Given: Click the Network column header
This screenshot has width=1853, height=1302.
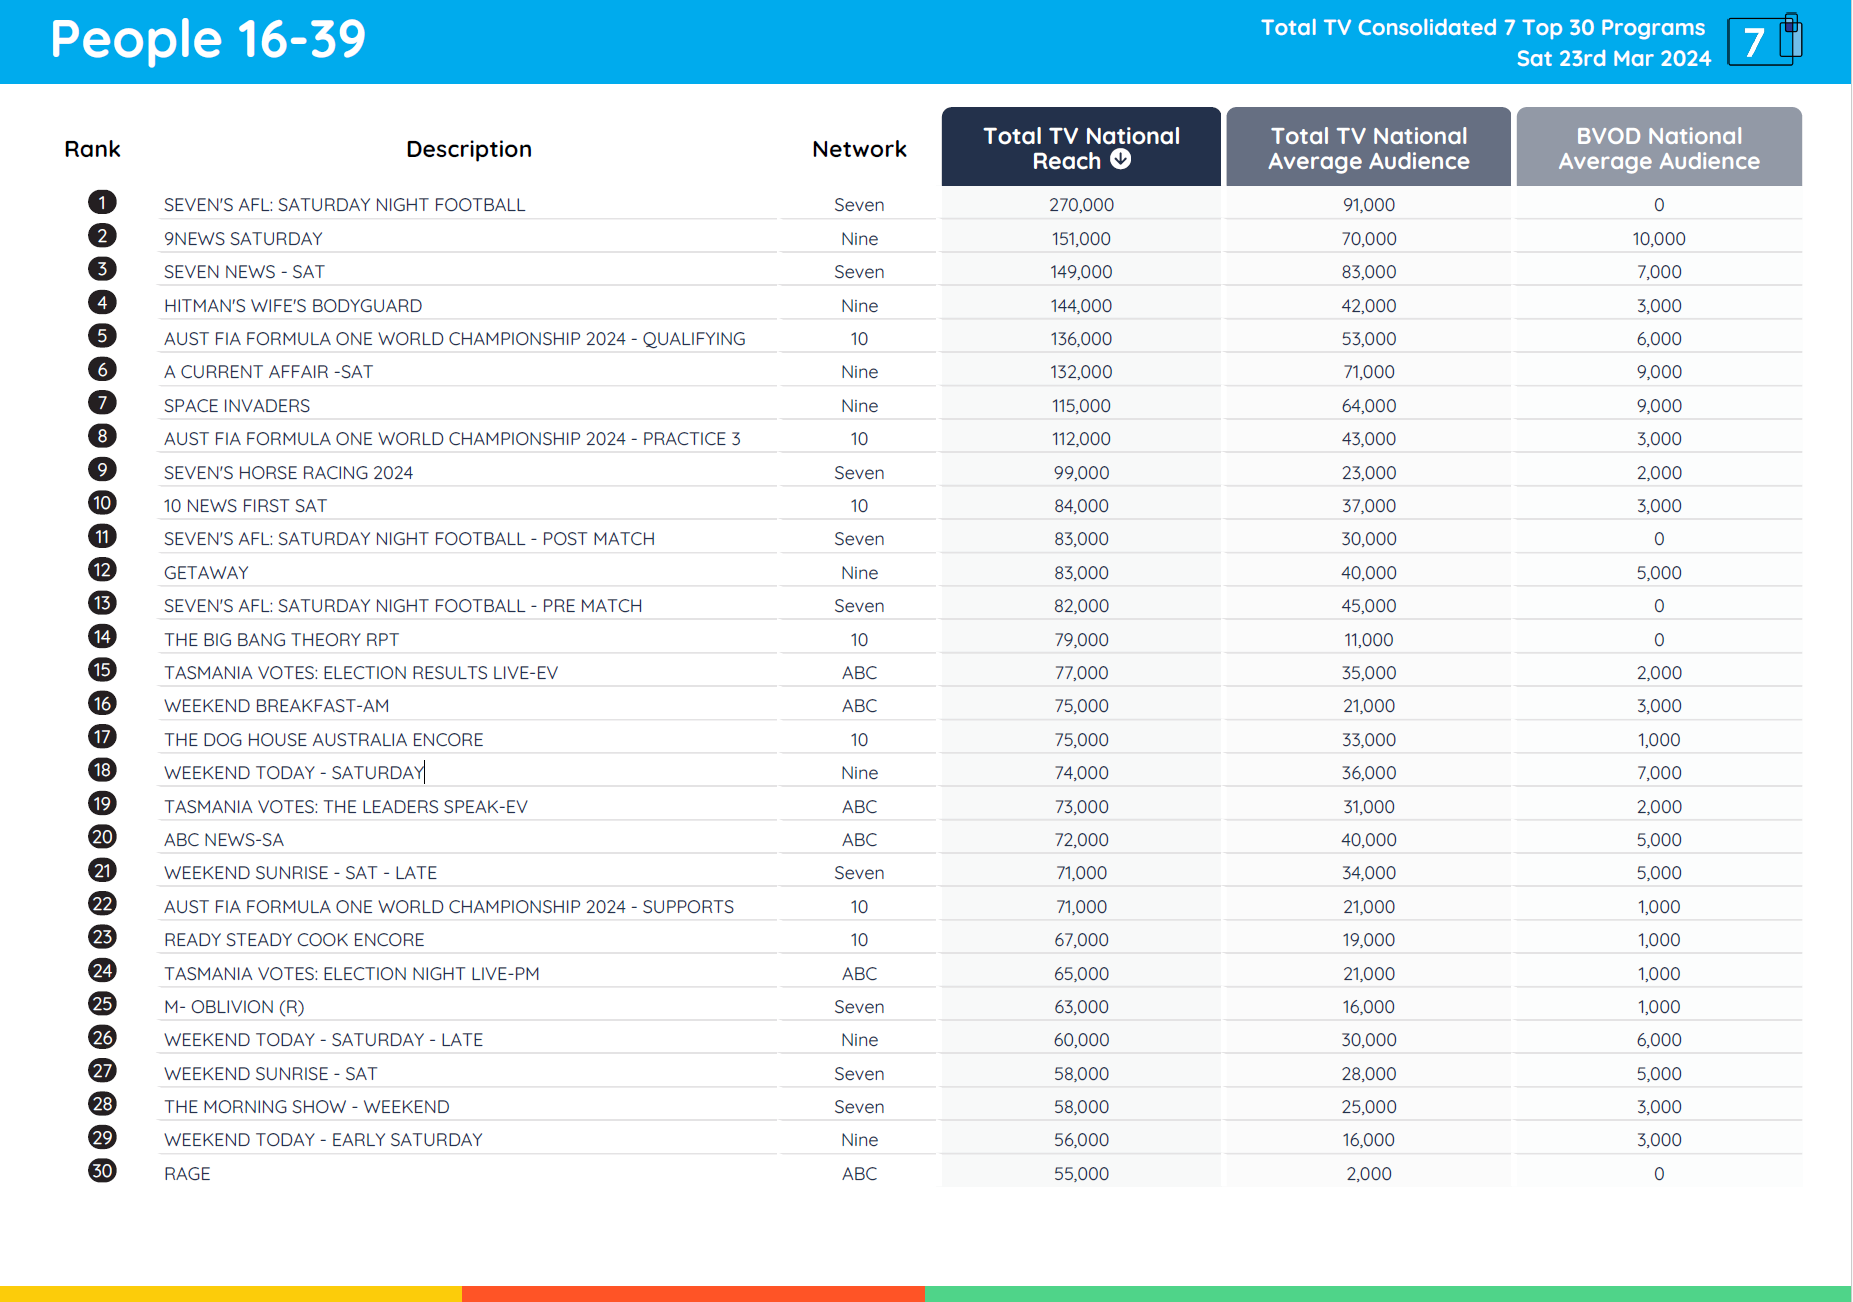Looking at the screenshot, I should click(x=859, y=149).
